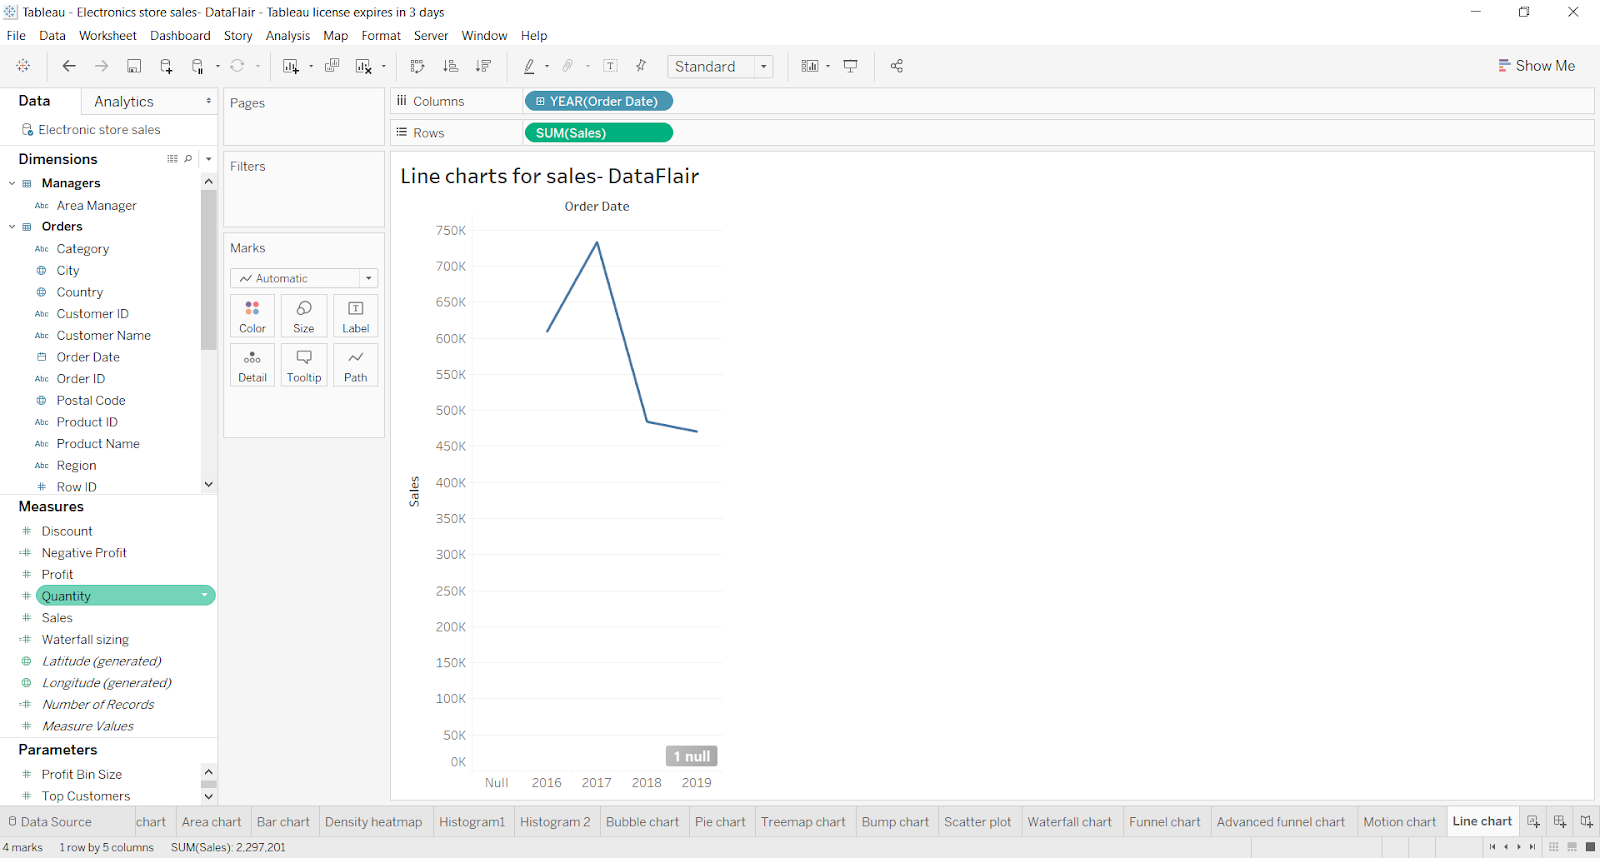Open Show/Hide cards dropdown arrow
Screen dimensions: 1600x858
(x=828, y=67)
